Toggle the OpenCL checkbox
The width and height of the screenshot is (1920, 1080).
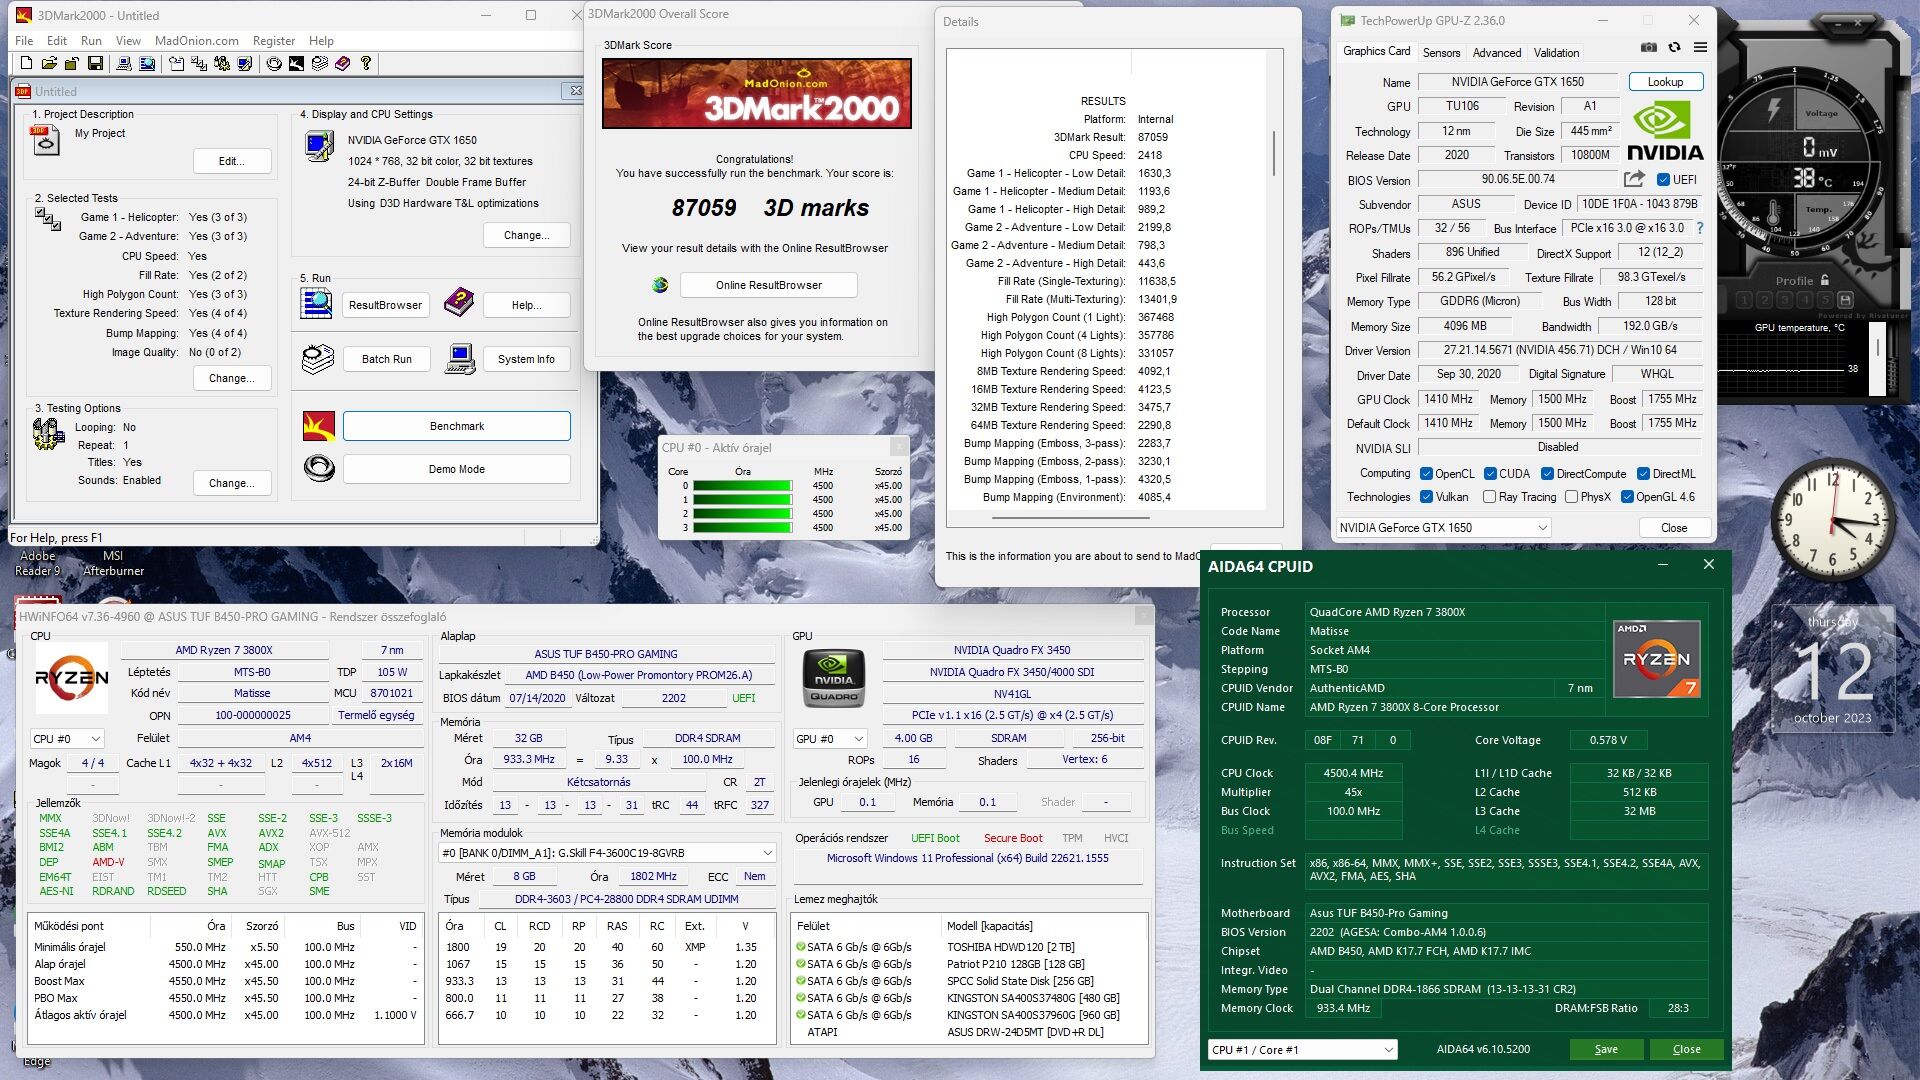(x=1426, y=474)
